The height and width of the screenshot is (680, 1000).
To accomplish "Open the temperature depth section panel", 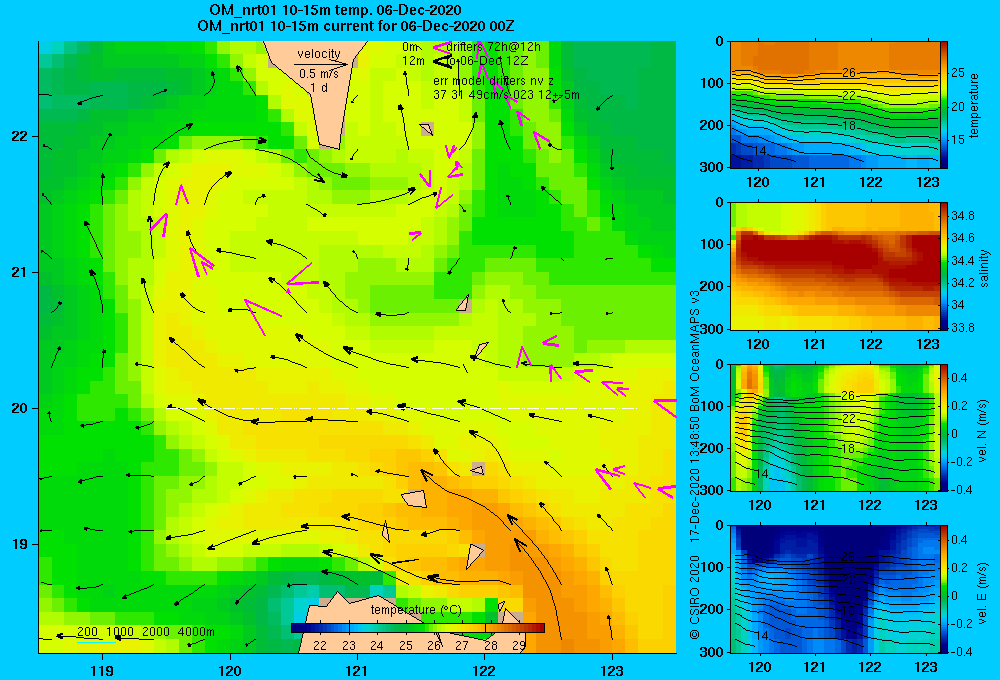I will 835,105.
